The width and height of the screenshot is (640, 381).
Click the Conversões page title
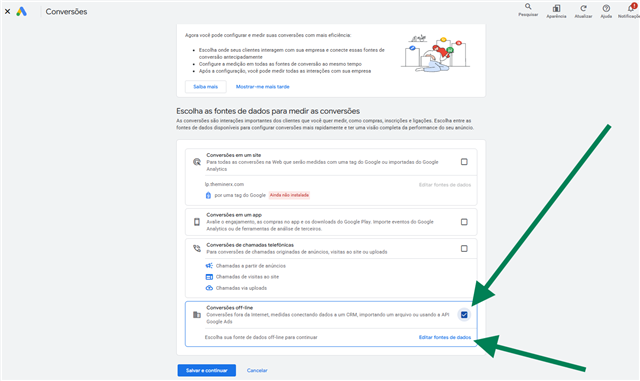pos(66,11)
